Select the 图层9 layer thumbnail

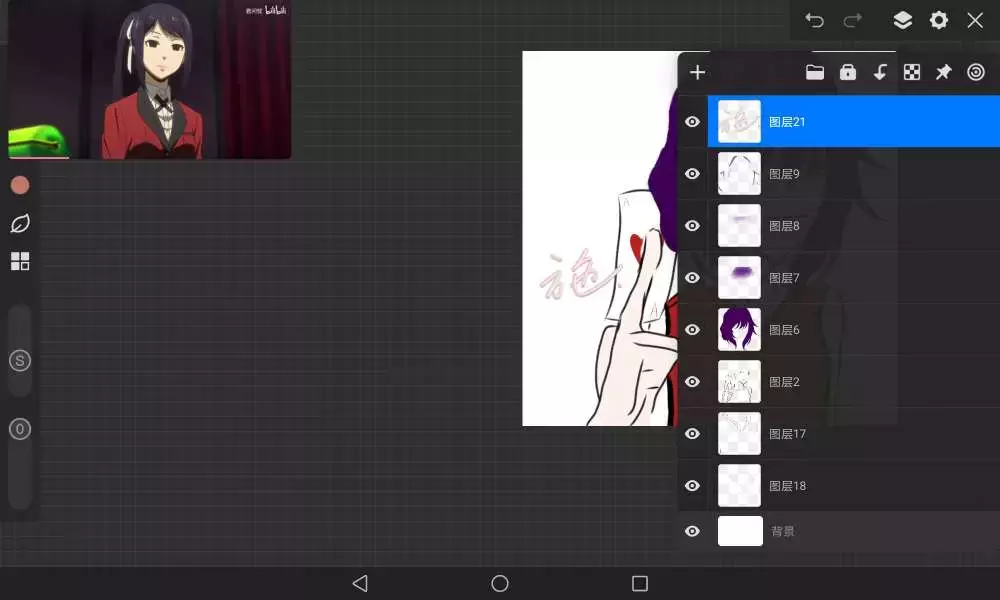[x=739, y=173]
